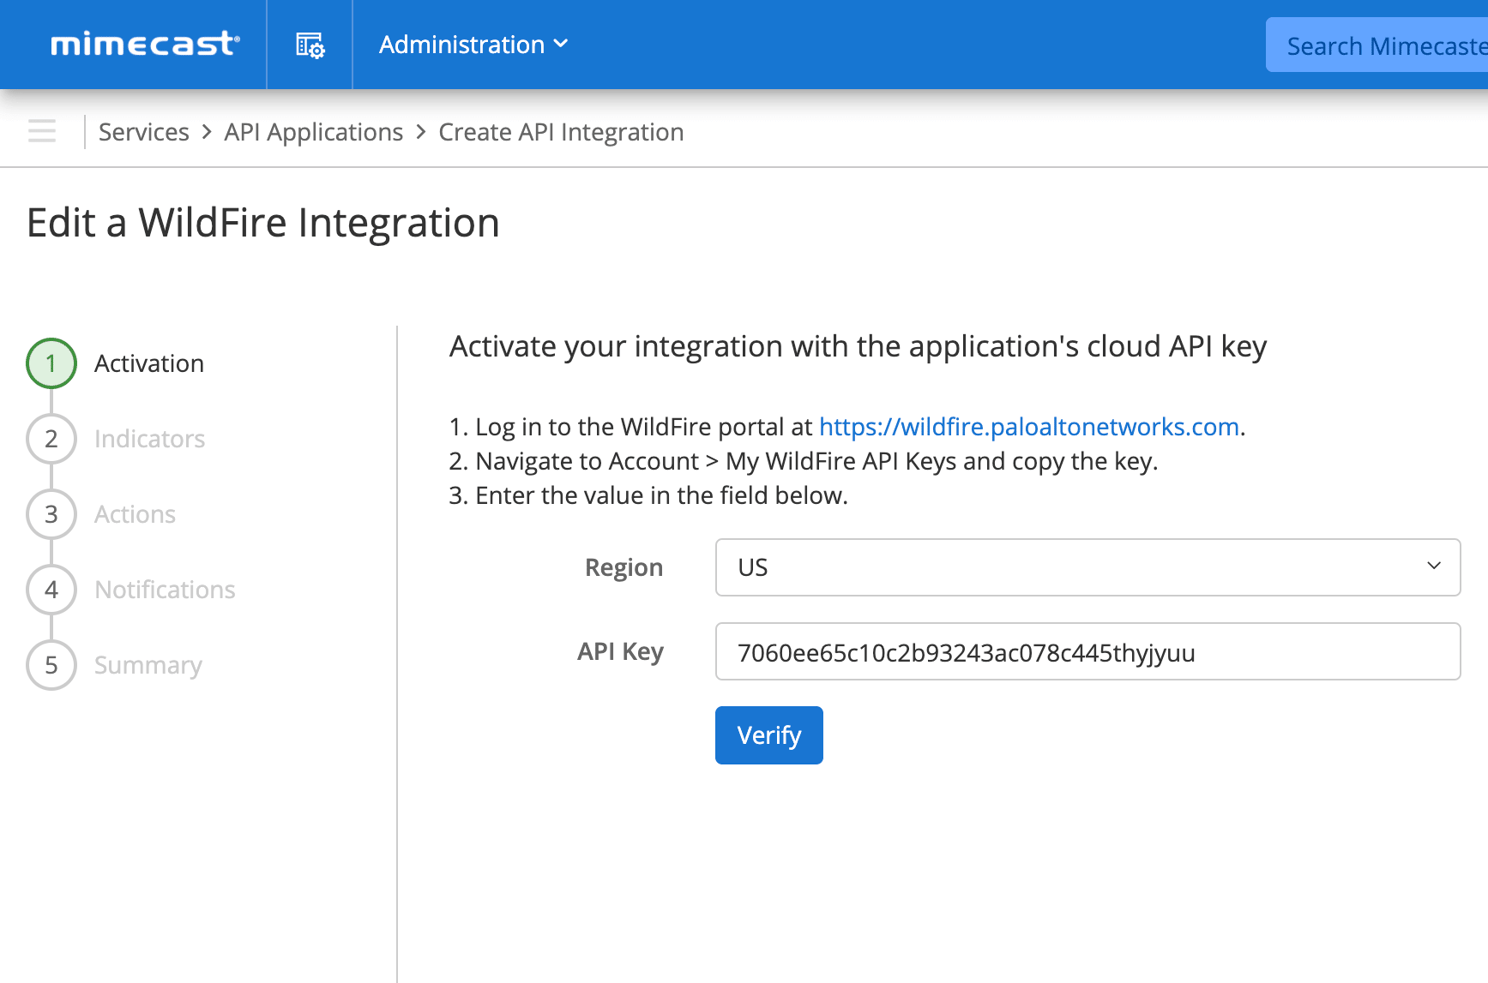Jump to the Summary step label
Viewport: 1488px width, 983px height.
(148, 665)
